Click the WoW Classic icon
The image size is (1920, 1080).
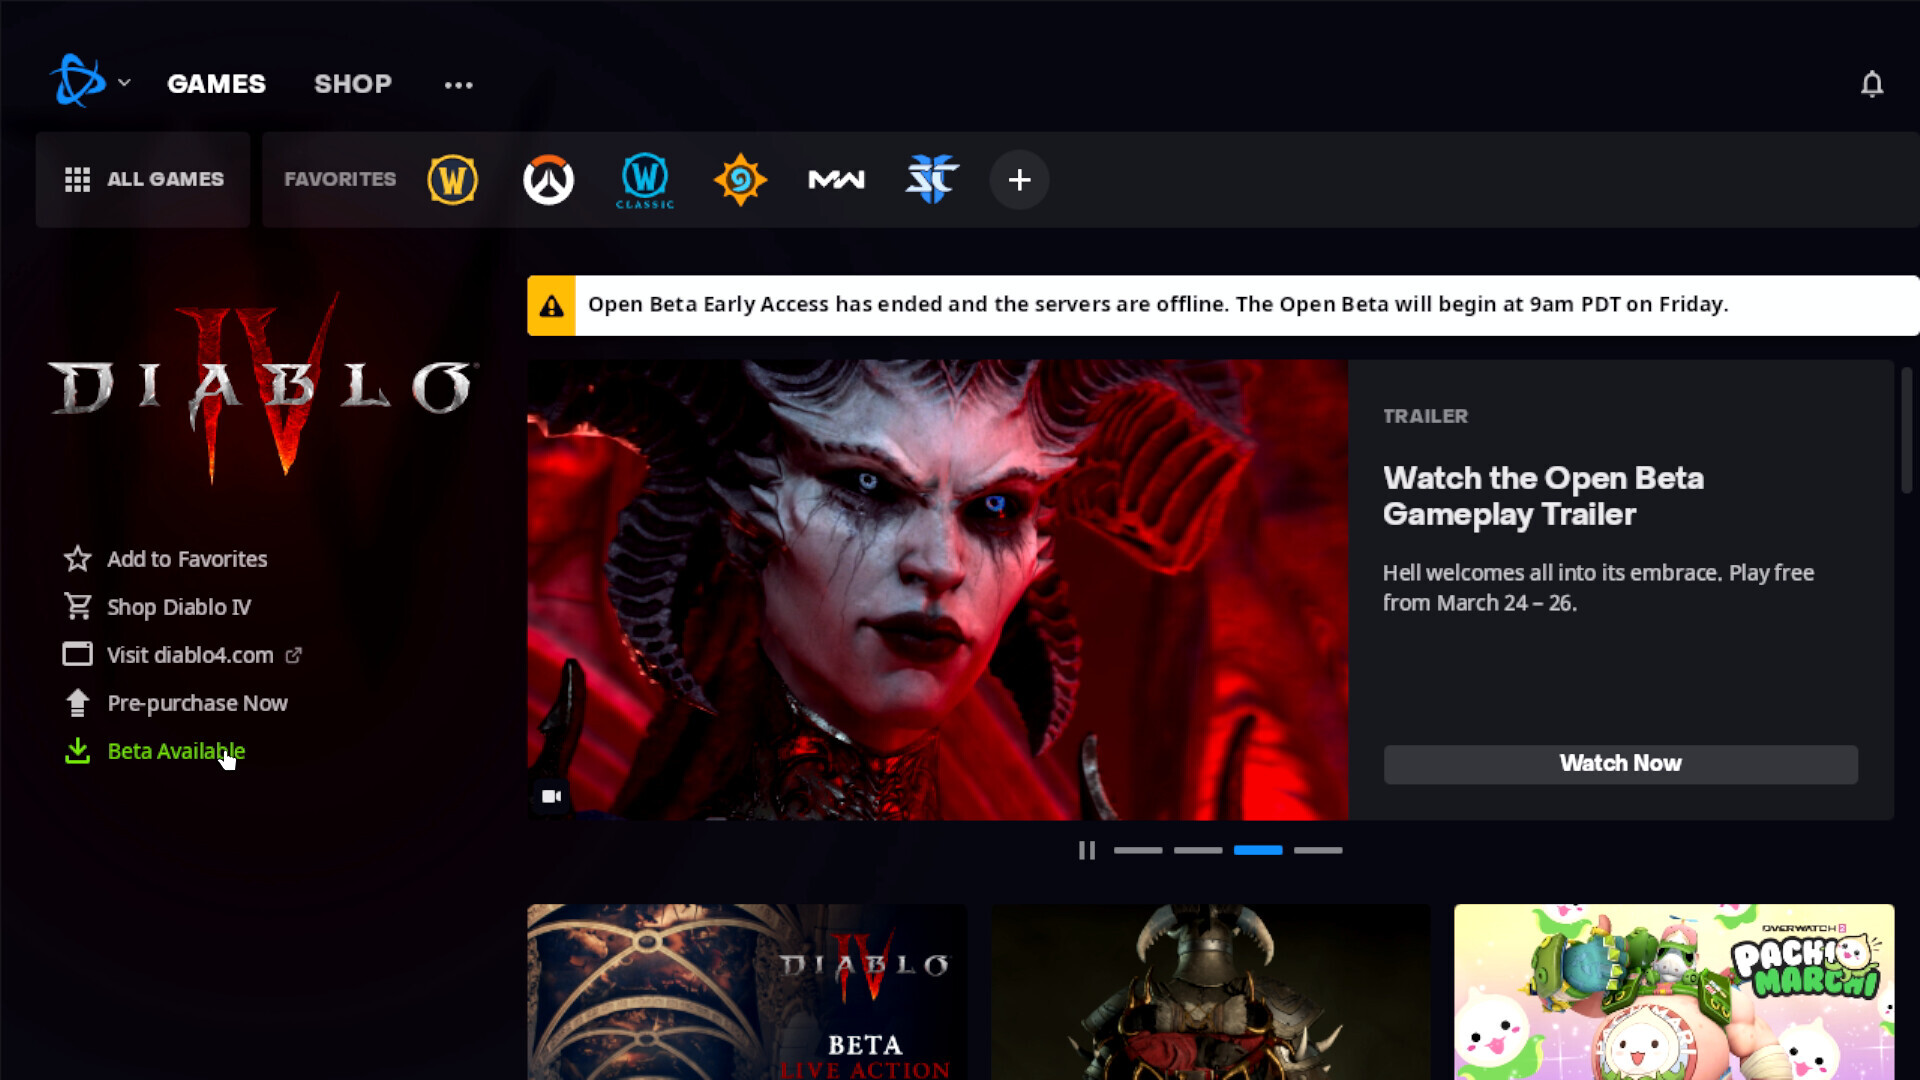coord(644,178)
